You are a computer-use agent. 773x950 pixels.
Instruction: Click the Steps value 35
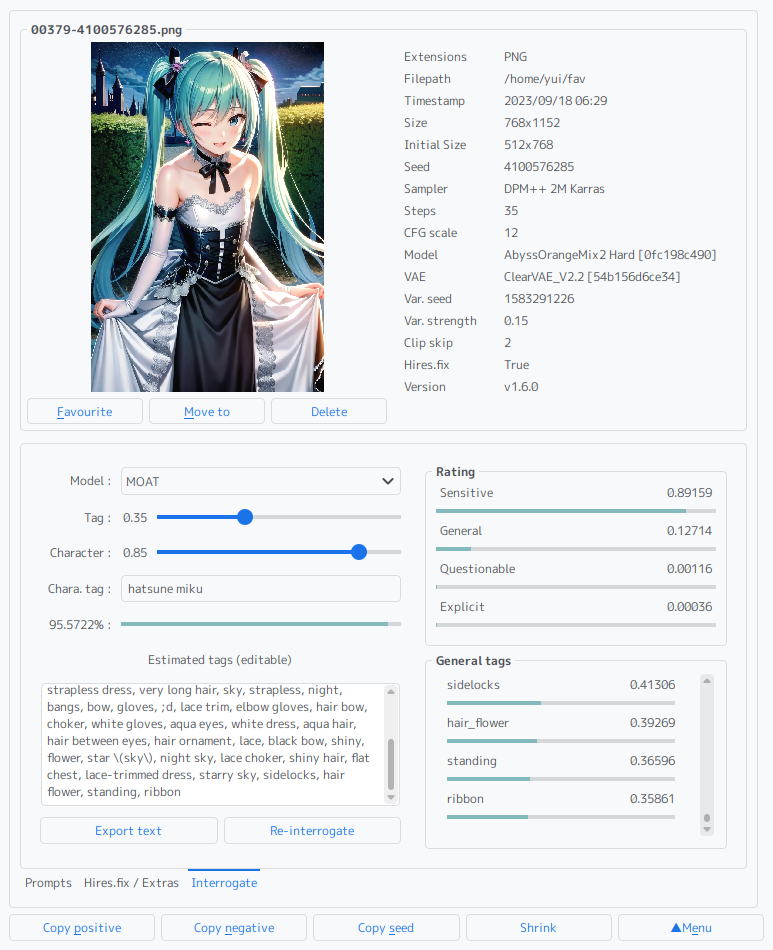tap(511, 211)
